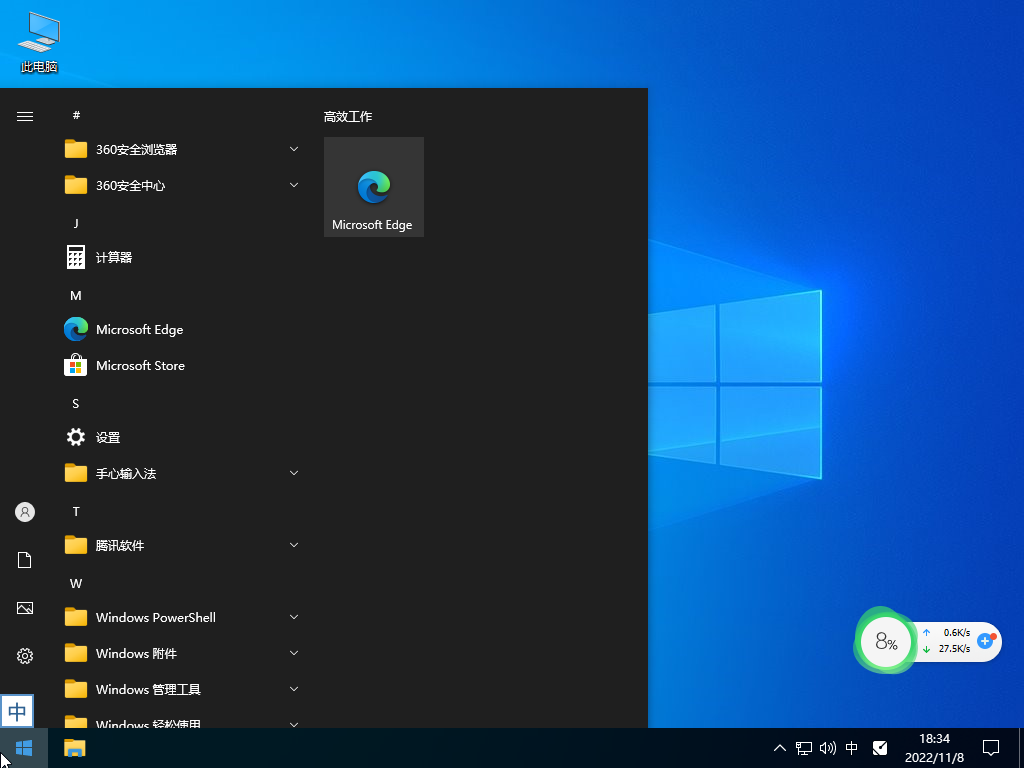Click the Microsoft Edge pinned tile
Viewport: 1024px width, 768px height.
pyautogui.click(x=374, y=187)
